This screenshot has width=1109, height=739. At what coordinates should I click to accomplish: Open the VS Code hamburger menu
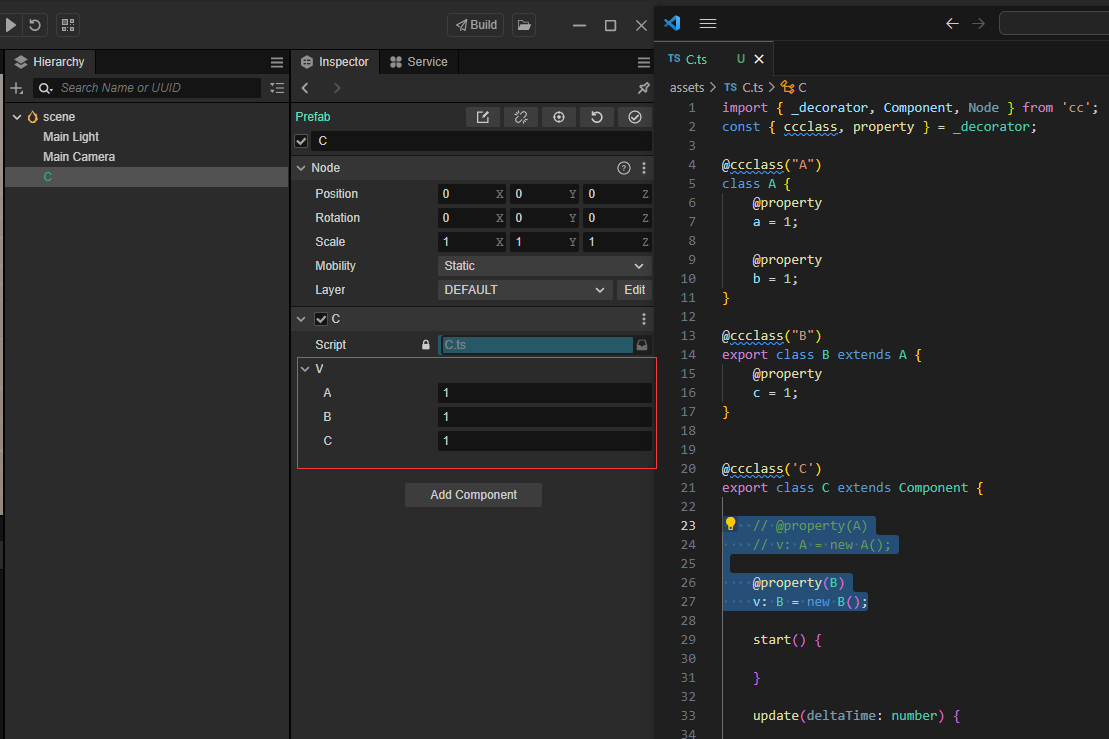708,23
